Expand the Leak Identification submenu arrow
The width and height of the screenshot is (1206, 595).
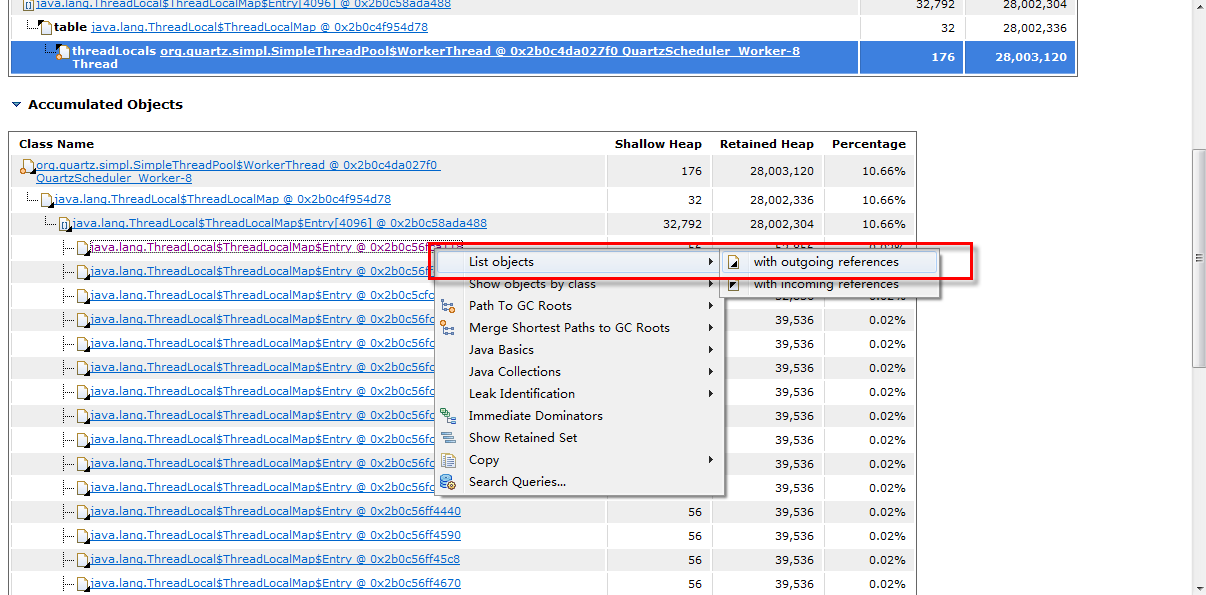711,394
